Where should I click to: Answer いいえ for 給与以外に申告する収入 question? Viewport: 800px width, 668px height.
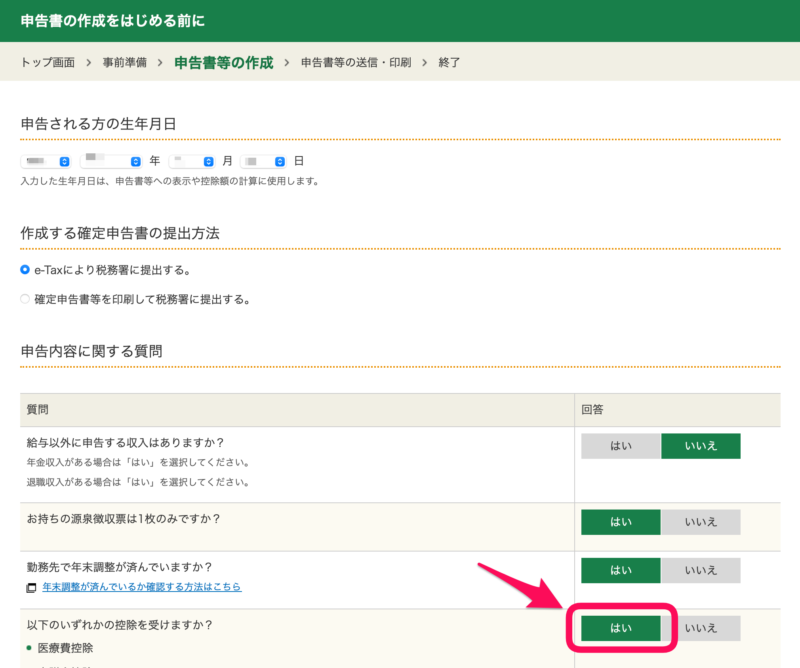[700, 446]
